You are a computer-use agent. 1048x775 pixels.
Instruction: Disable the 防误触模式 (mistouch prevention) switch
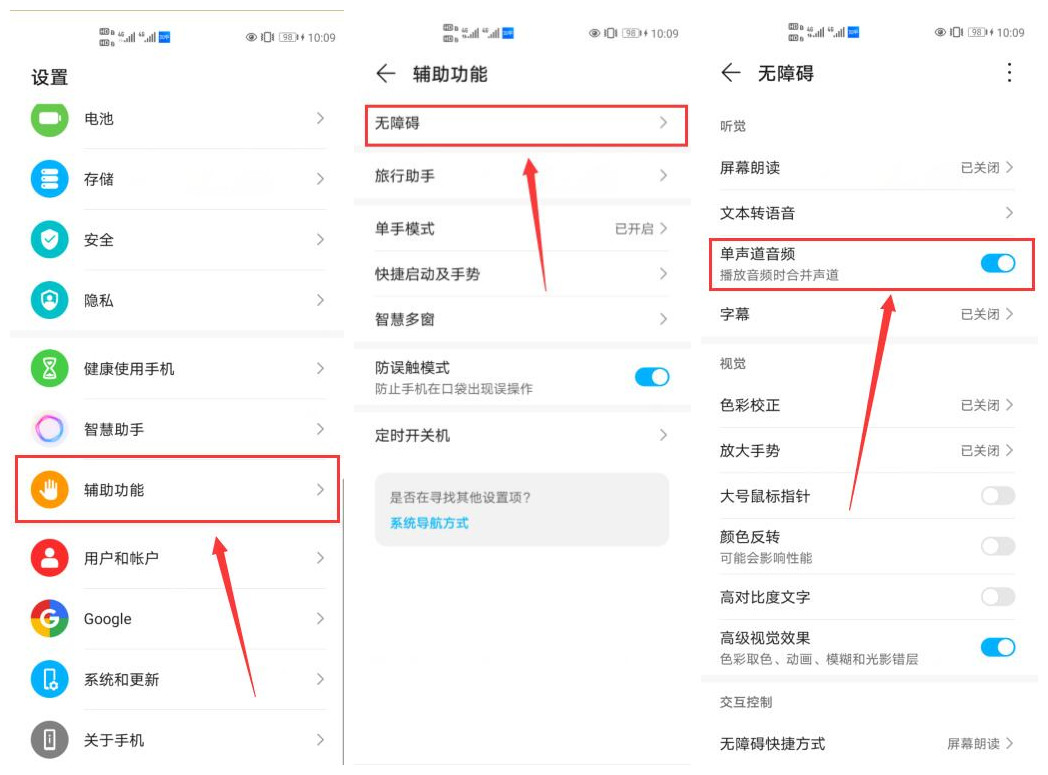(652, 377)
